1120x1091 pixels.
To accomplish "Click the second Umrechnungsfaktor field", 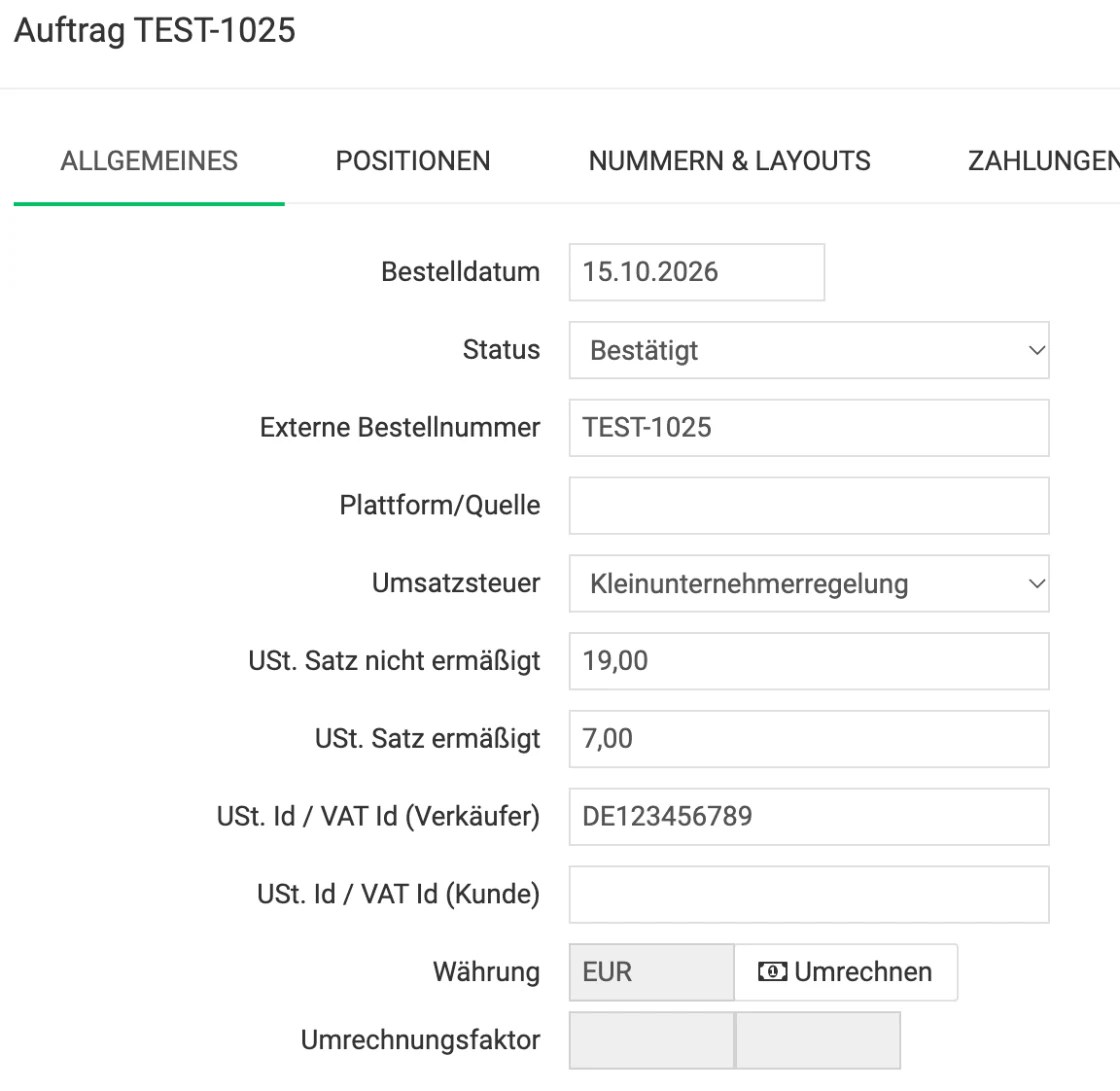I will coord(818,1040).
